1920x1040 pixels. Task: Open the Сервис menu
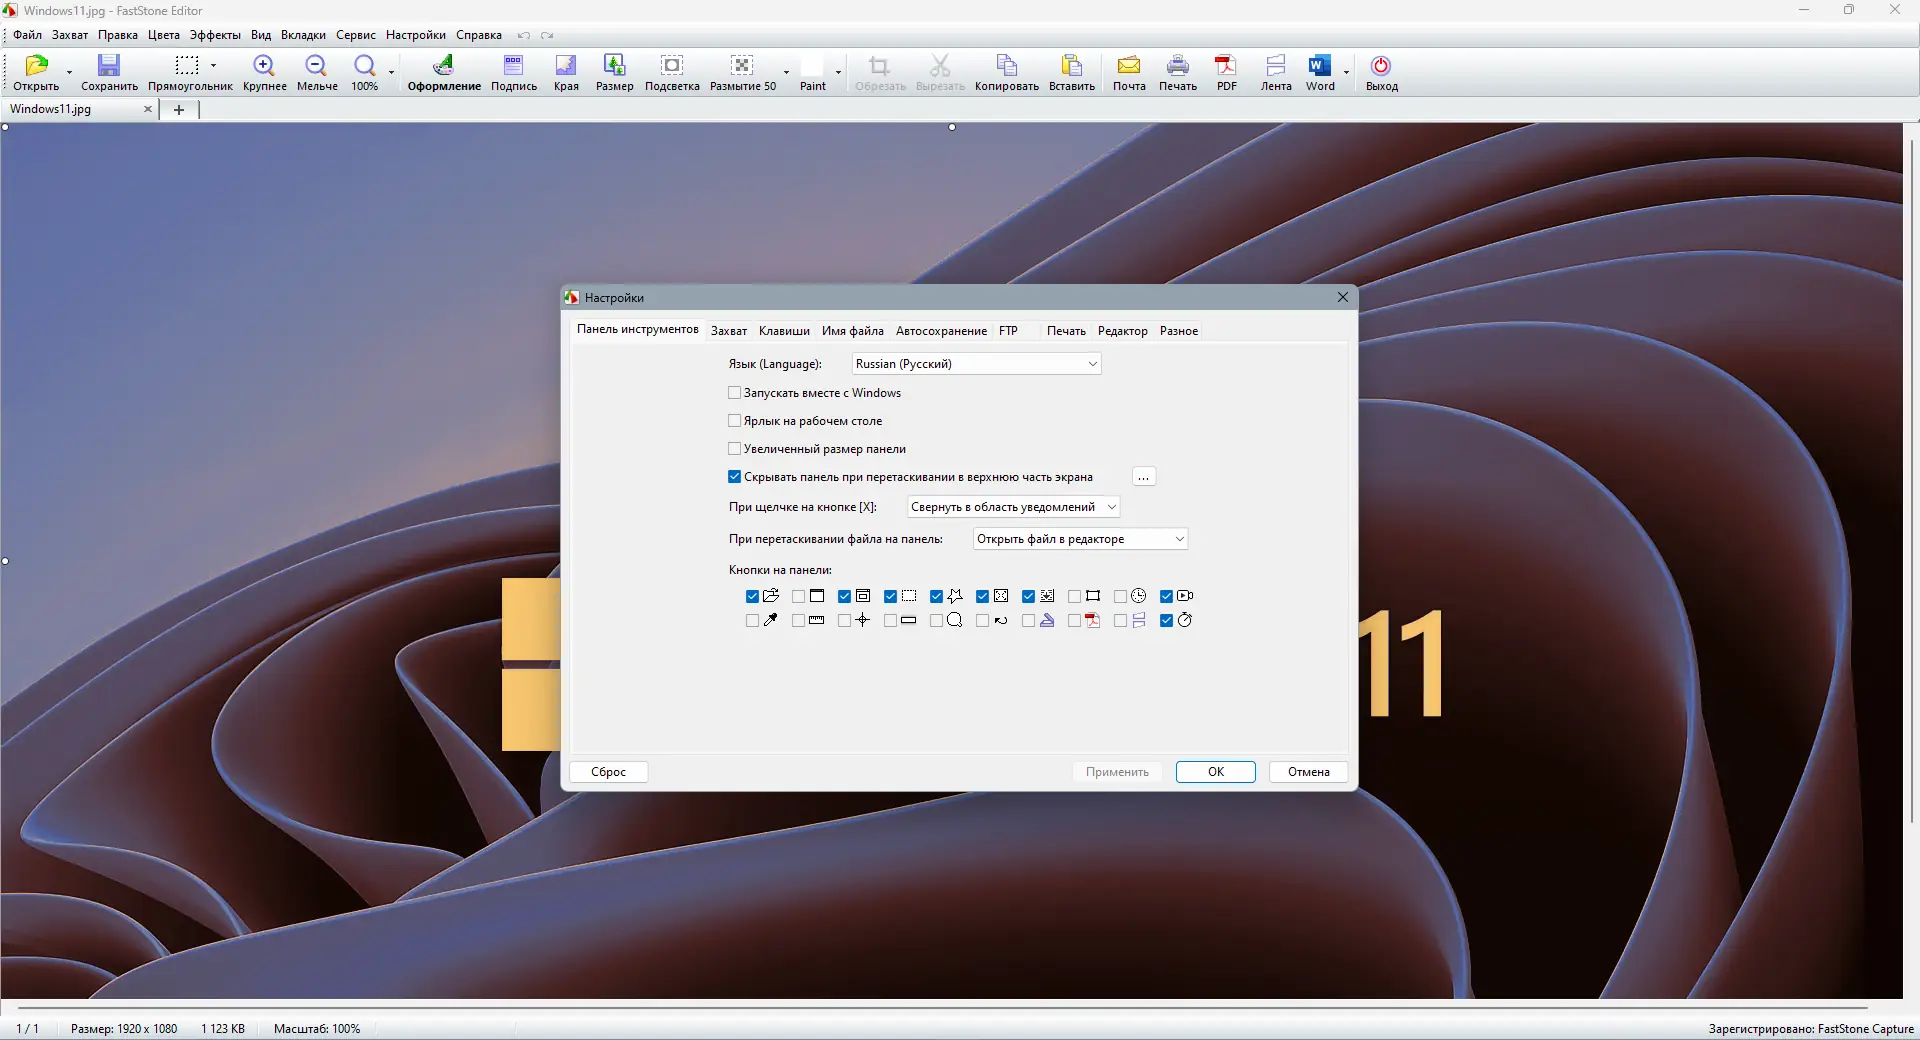(x=356, y=35)
